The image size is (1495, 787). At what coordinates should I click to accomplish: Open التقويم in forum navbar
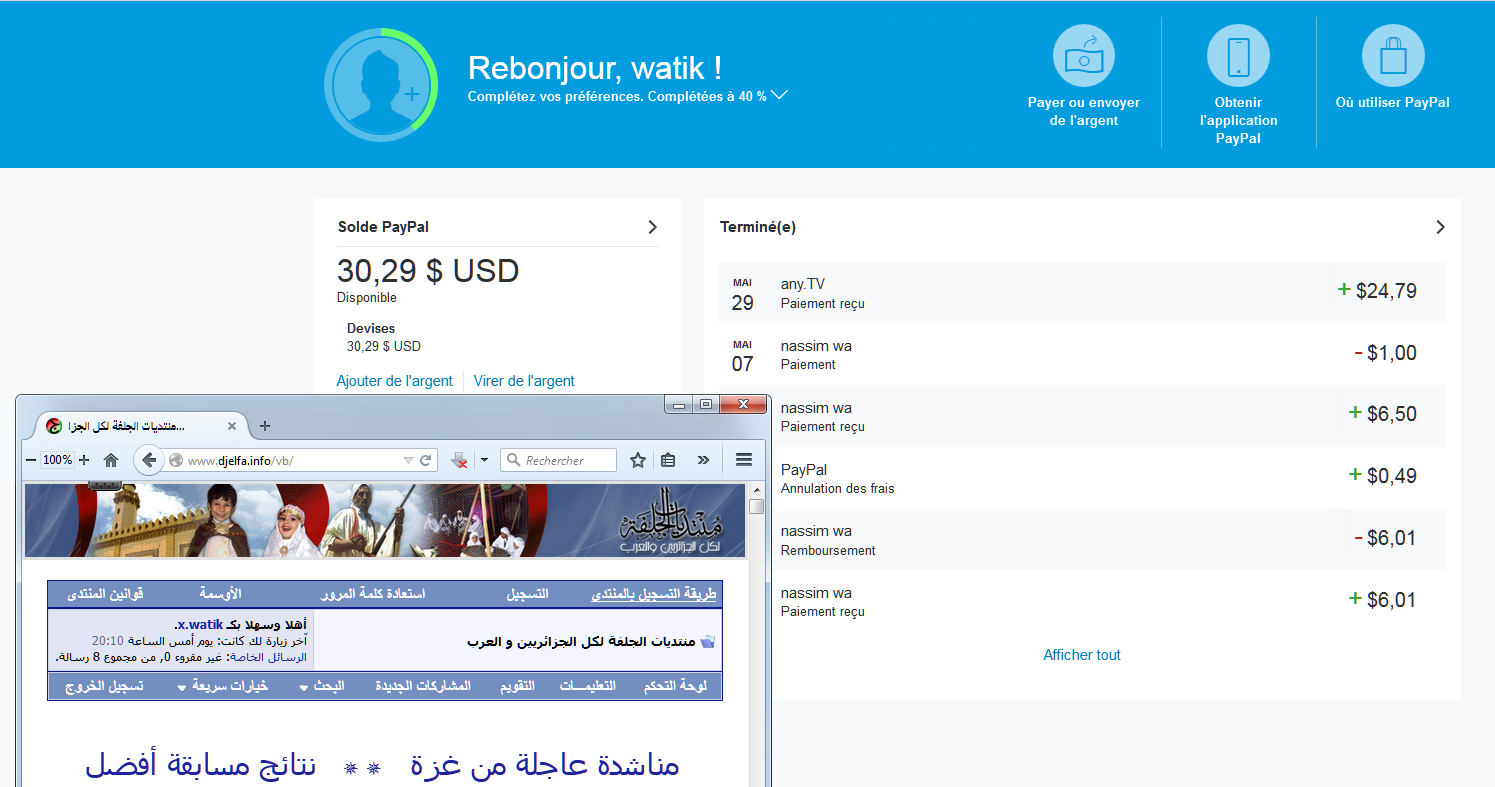[x=517, y=686]
